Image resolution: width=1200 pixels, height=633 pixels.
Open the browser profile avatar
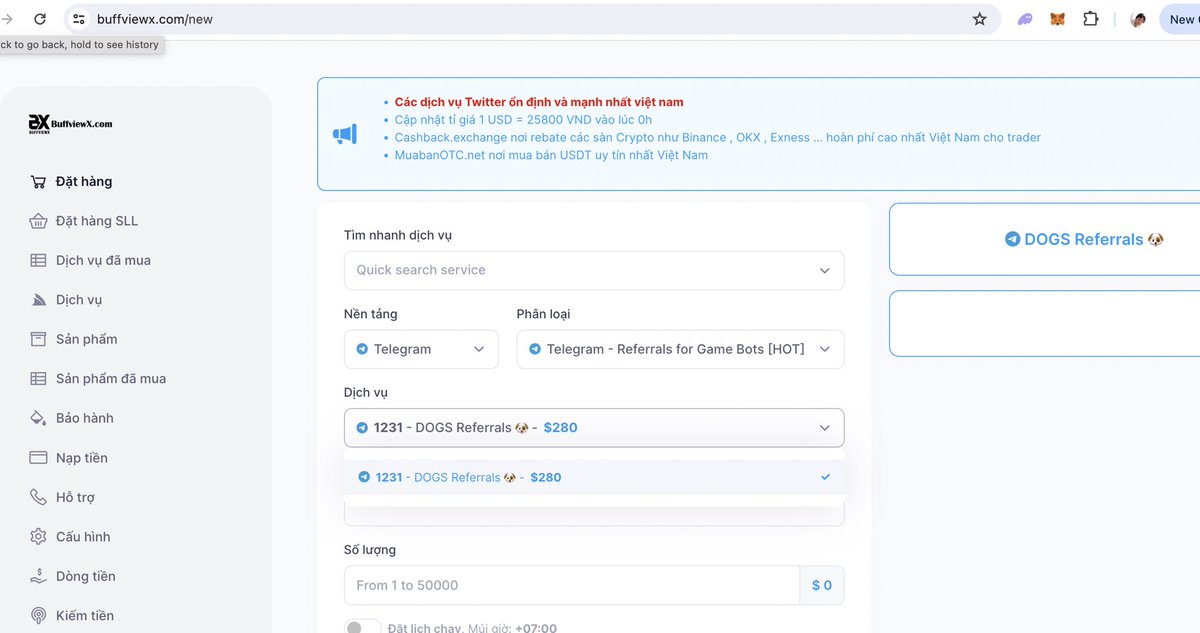[1138, 19]
